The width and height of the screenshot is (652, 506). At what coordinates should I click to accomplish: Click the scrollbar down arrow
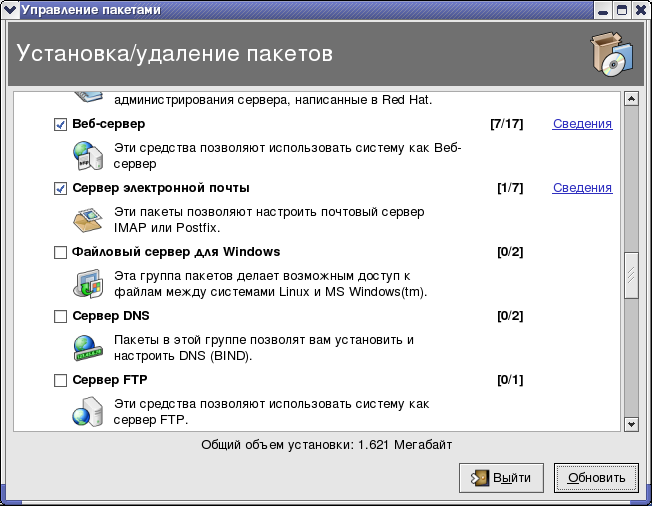tap(631, 424)
